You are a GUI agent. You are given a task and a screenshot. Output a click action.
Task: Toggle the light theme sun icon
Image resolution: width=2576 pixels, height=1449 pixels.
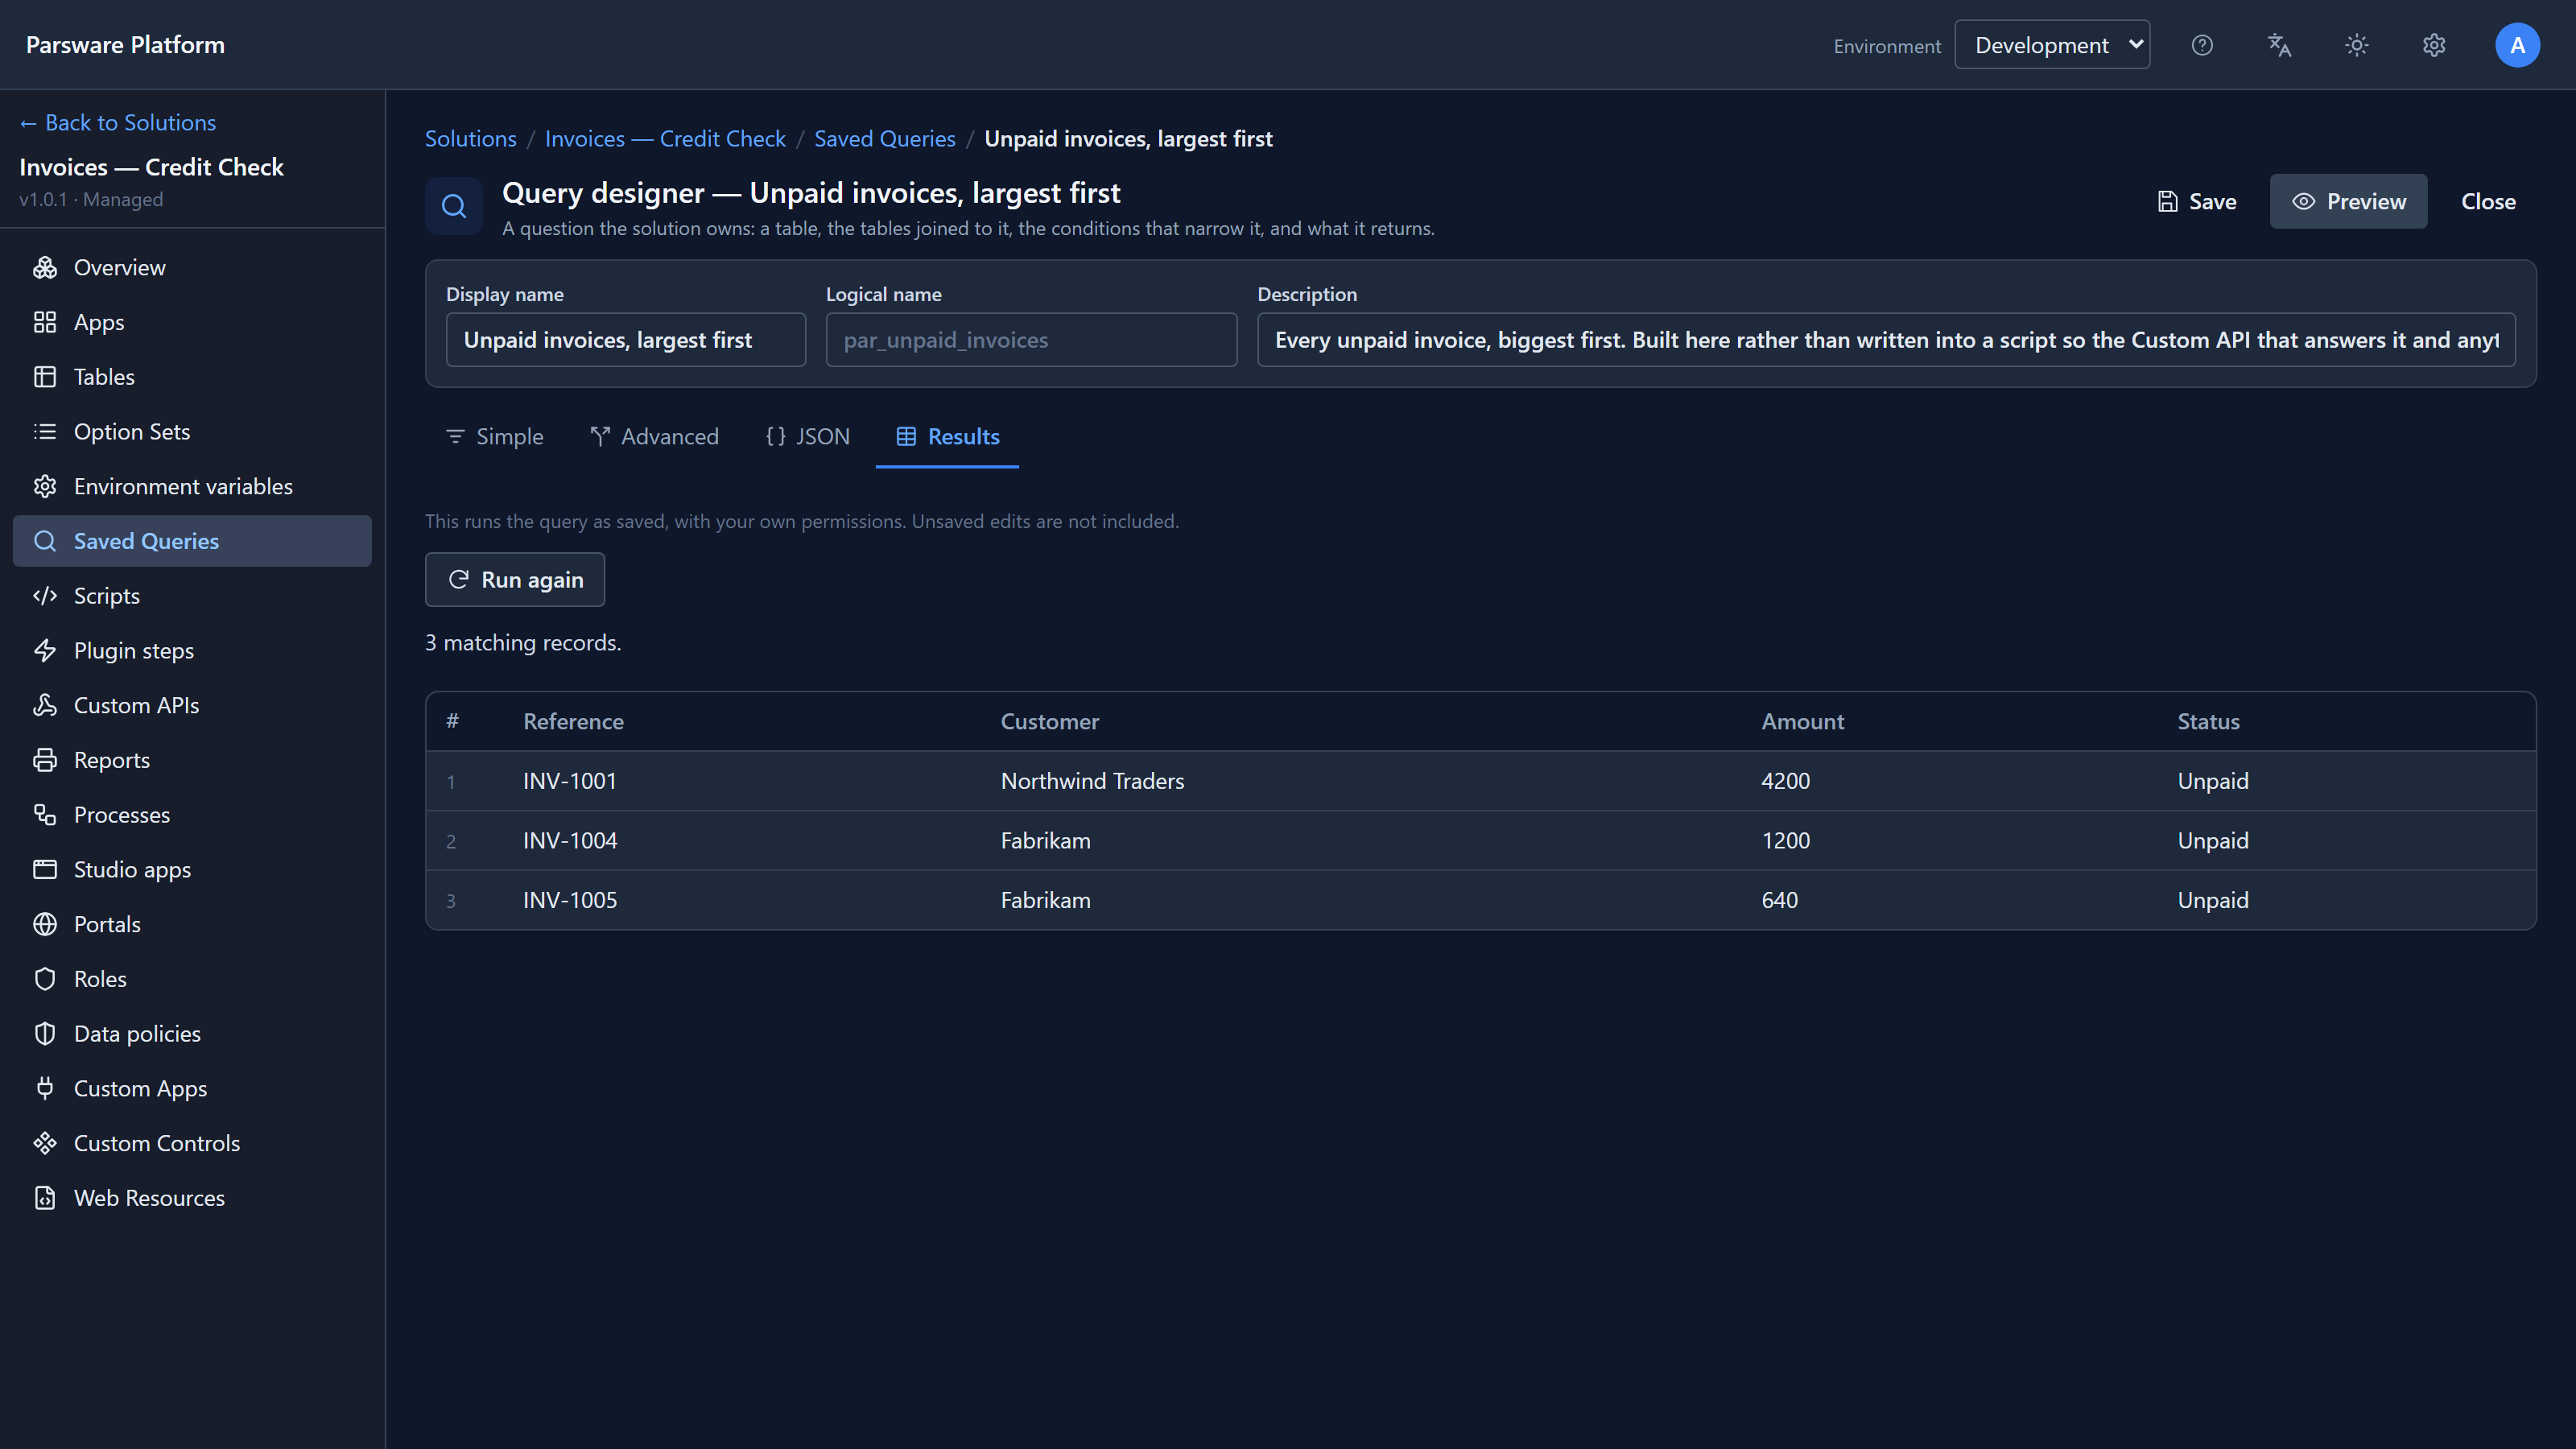(2357, 45)
